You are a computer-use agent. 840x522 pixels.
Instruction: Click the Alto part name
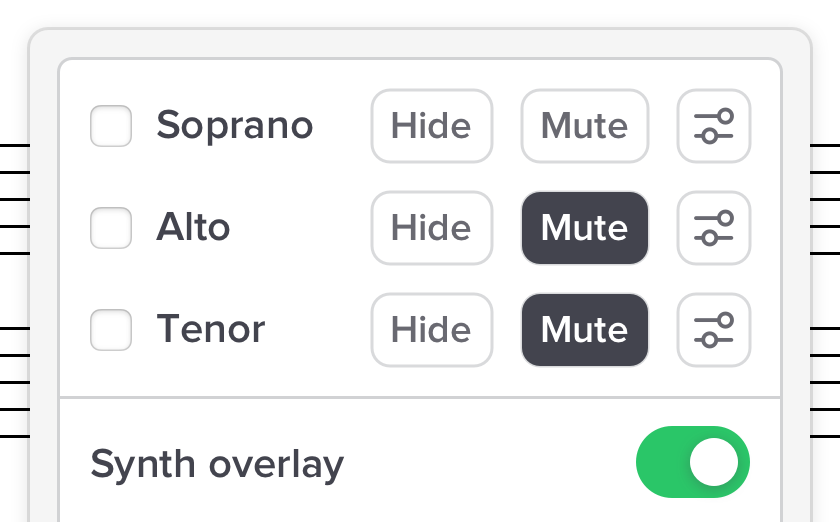coord(193,228)
